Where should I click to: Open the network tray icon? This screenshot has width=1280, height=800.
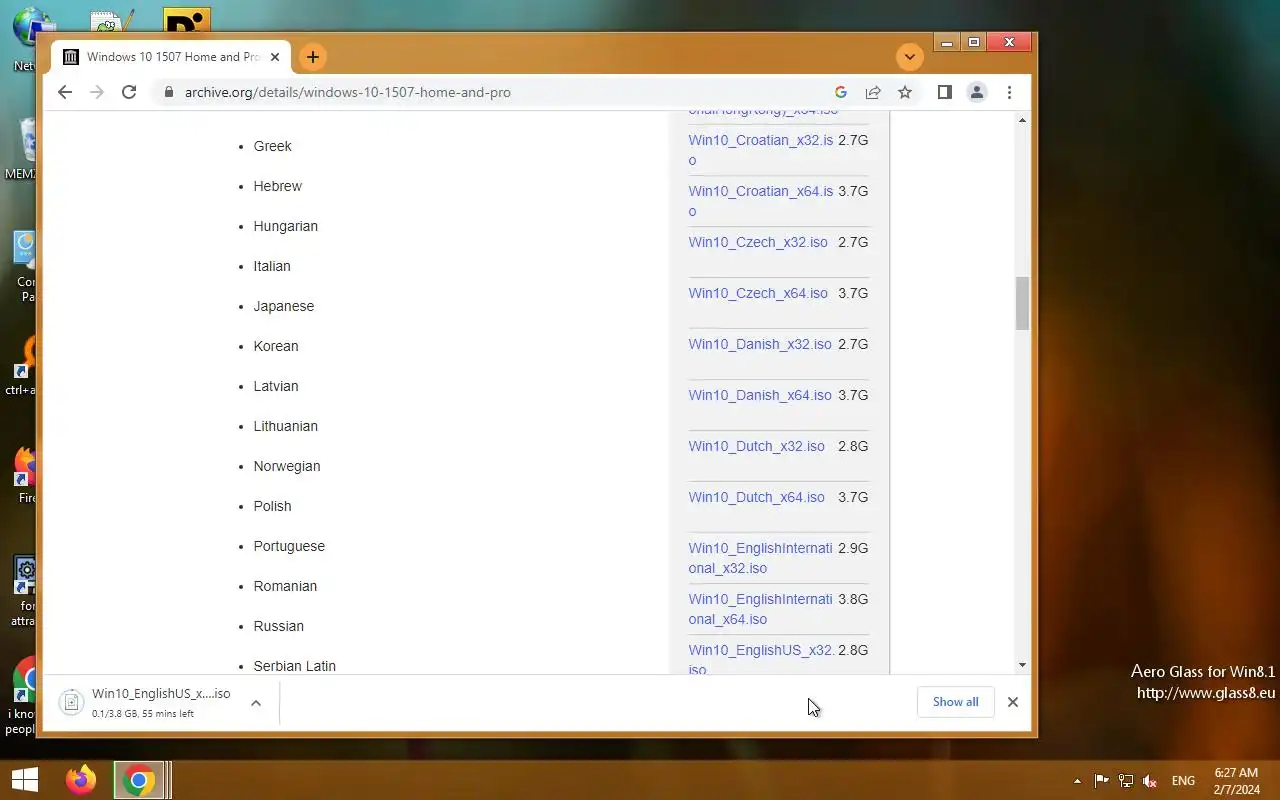coord(1126,781)
